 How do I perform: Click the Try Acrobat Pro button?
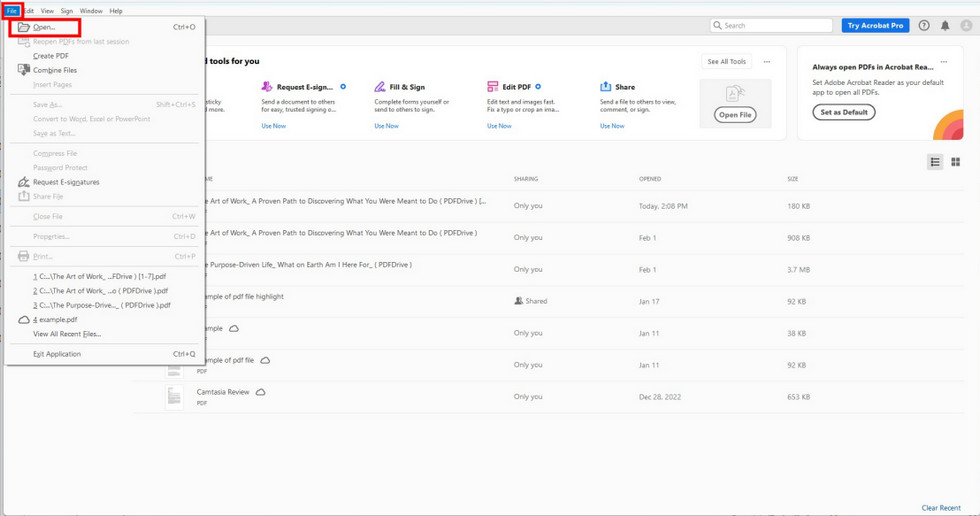click(875, 25)
